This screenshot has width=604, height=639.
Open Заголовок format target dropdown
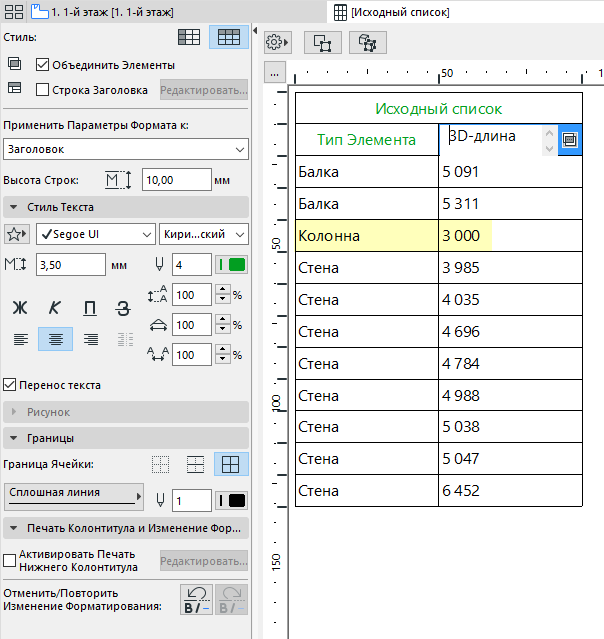[x=126, y=149]
